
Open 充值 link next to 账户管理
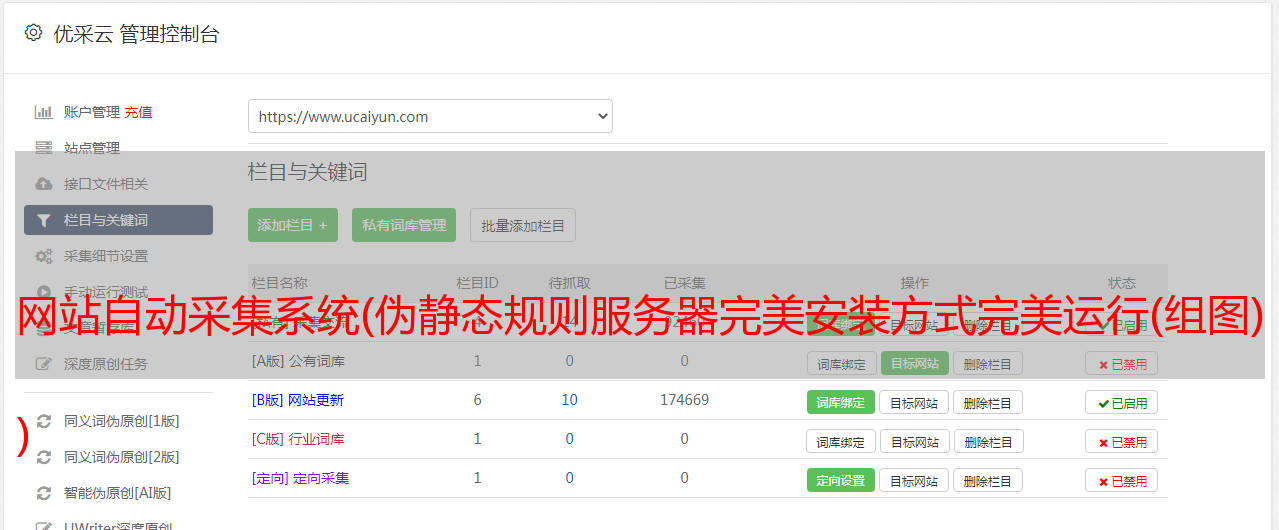point(139,112)
